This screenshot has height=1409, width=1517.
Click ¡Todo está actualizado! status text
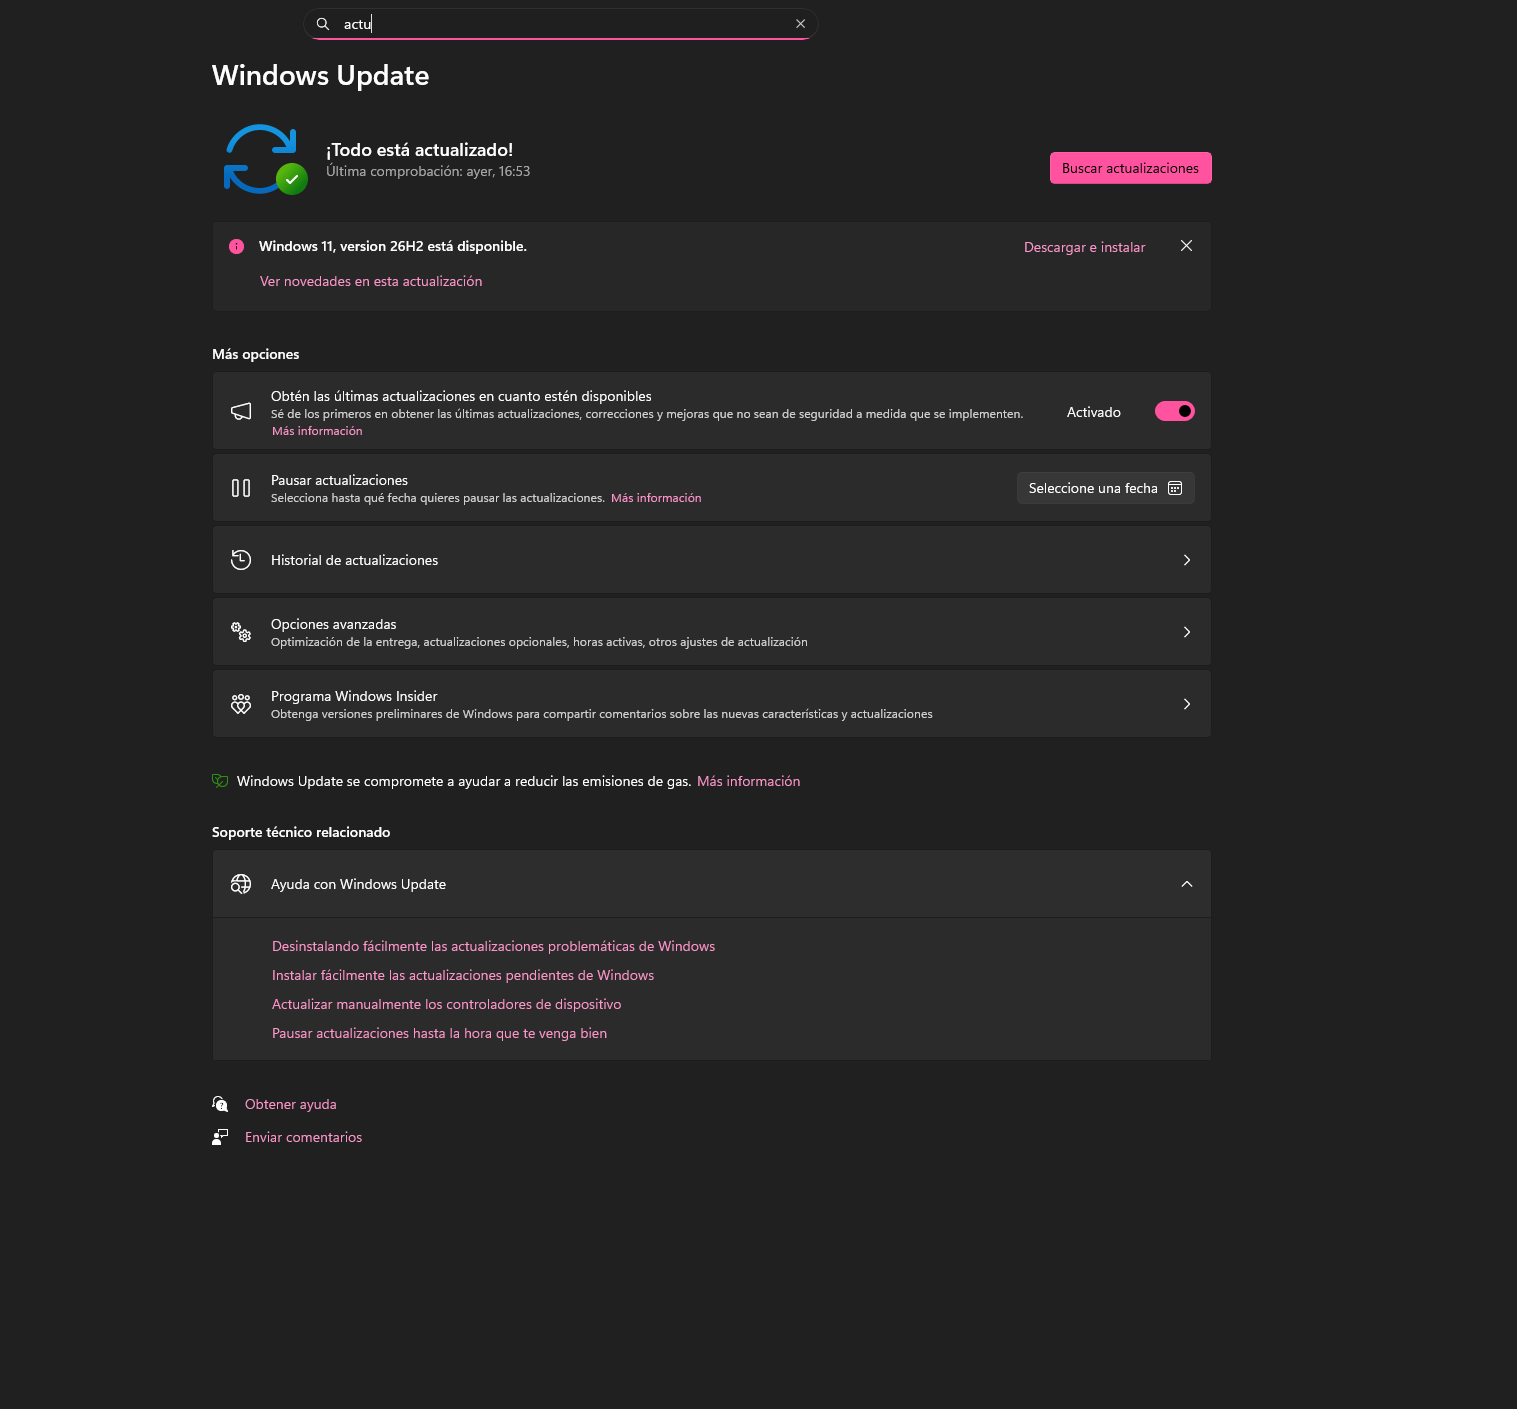(x=419, y=150)
